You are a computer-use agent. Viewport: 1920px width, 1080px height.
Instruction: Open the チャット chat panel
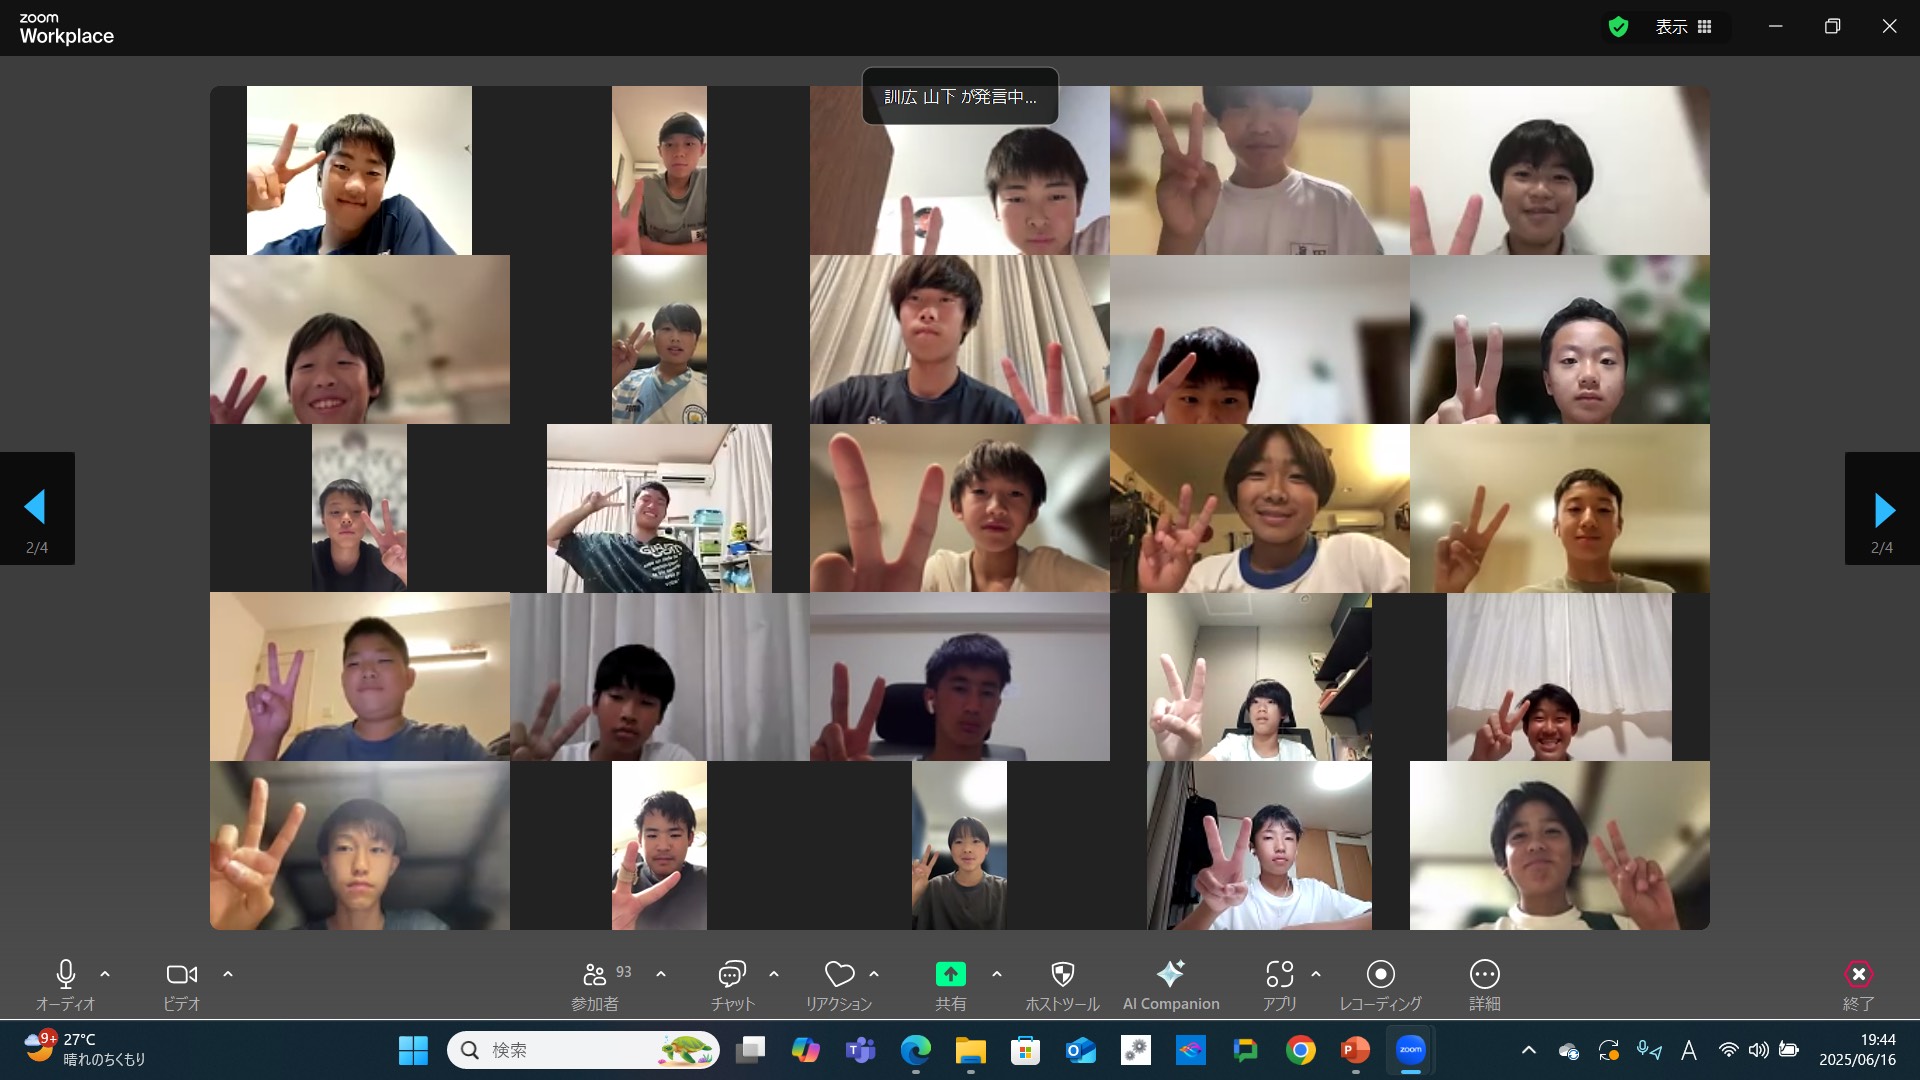(x=732, y=985)
